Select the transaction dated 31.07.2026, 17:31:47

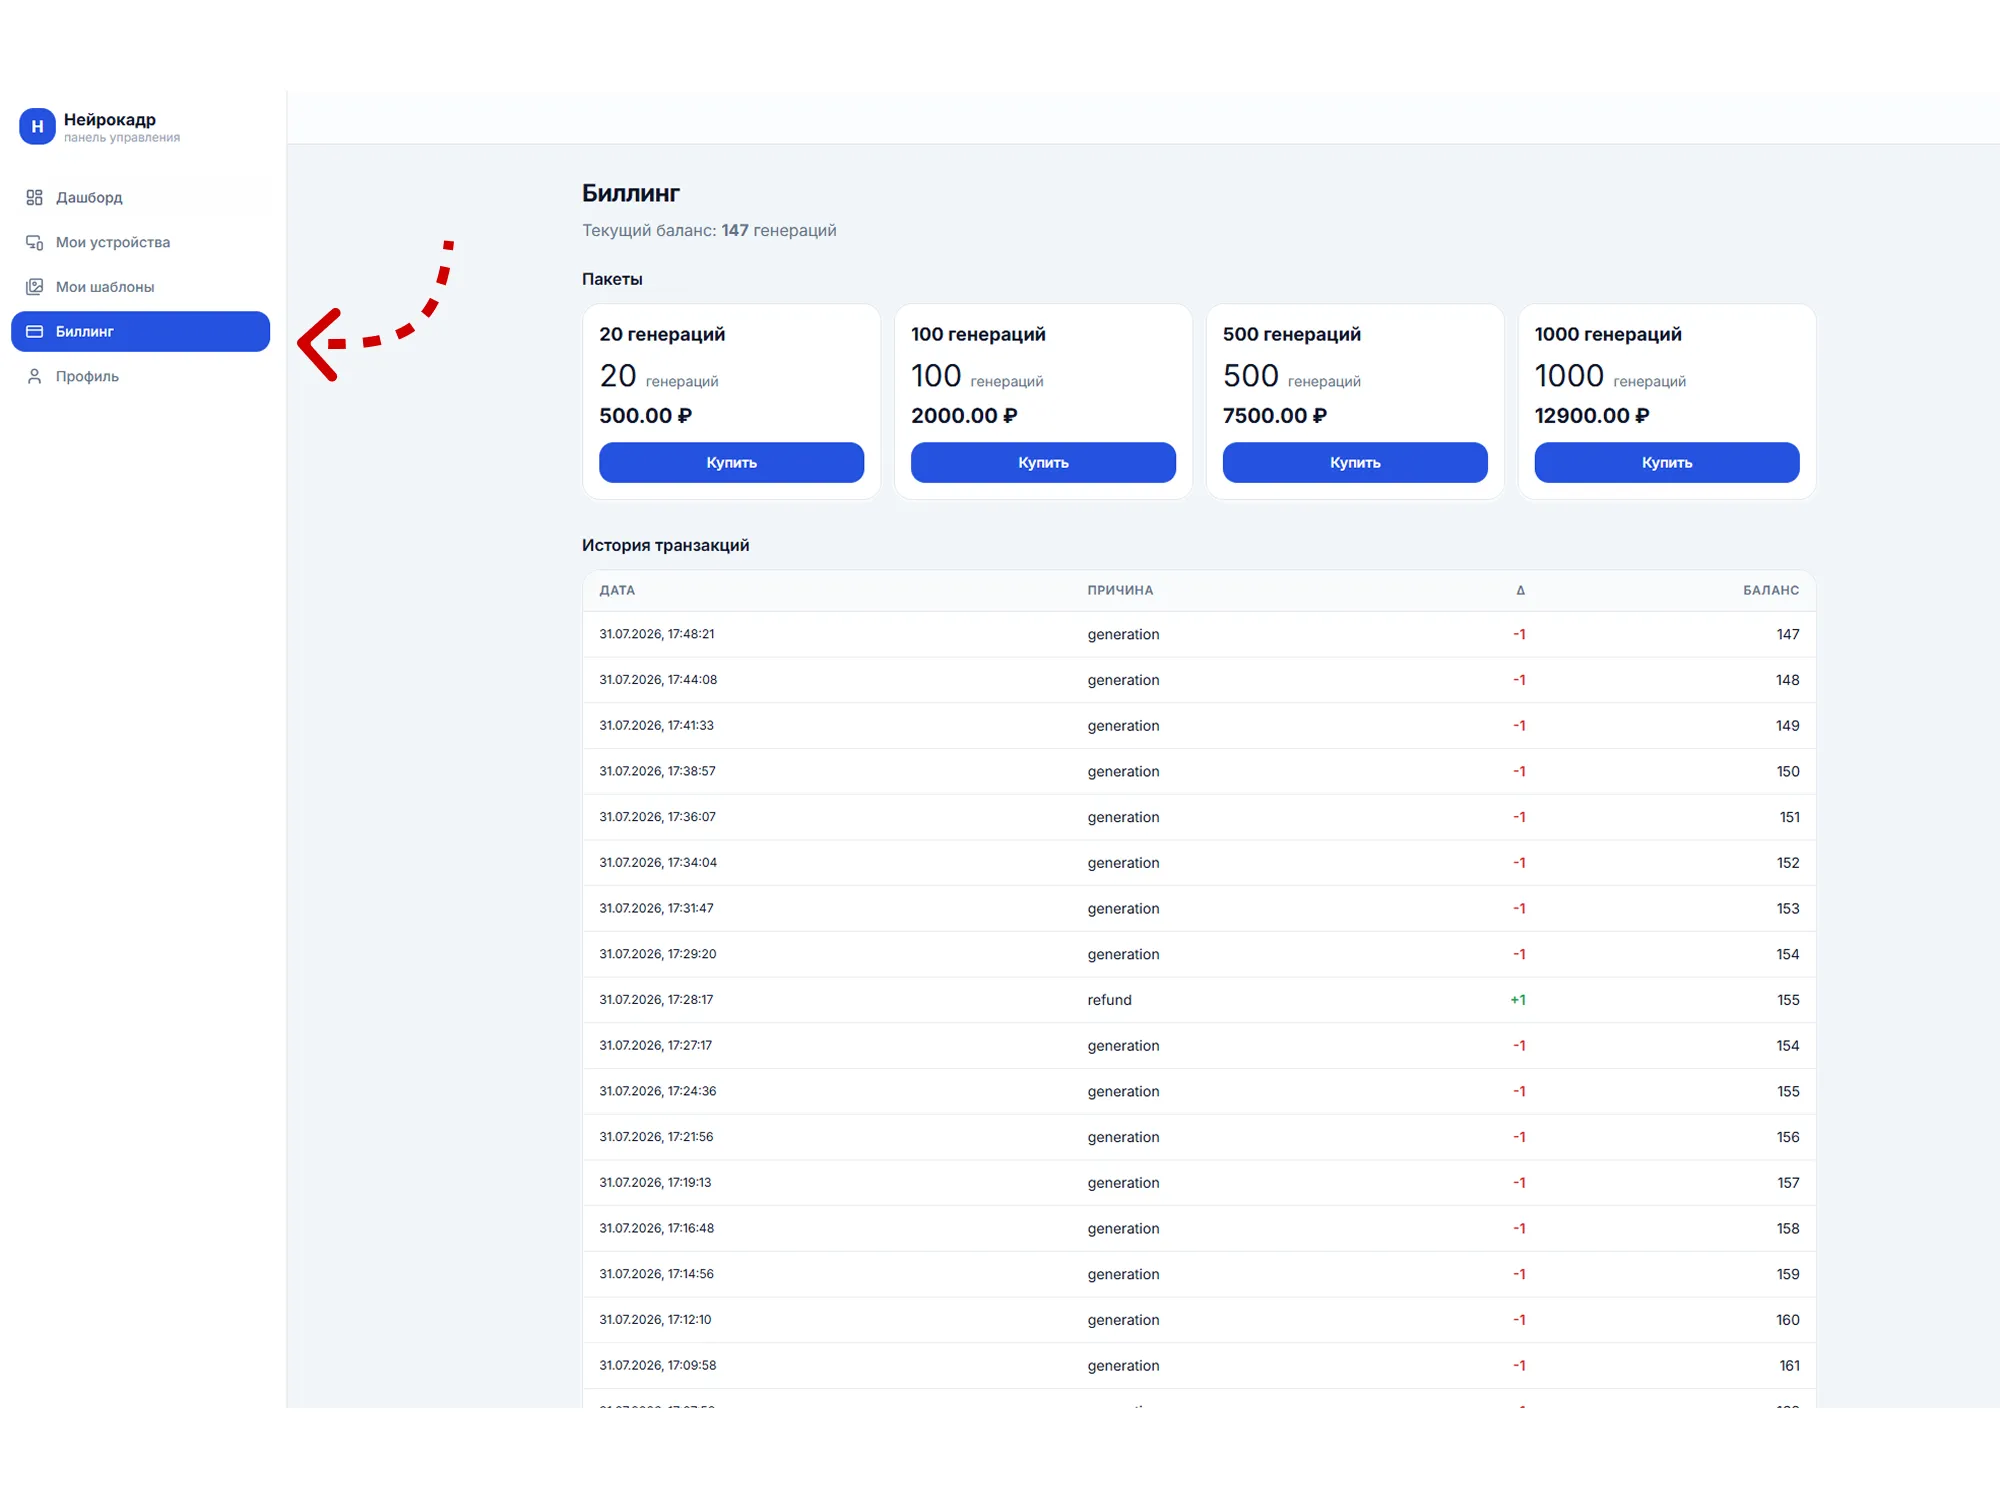click(x=1199, y=908)
